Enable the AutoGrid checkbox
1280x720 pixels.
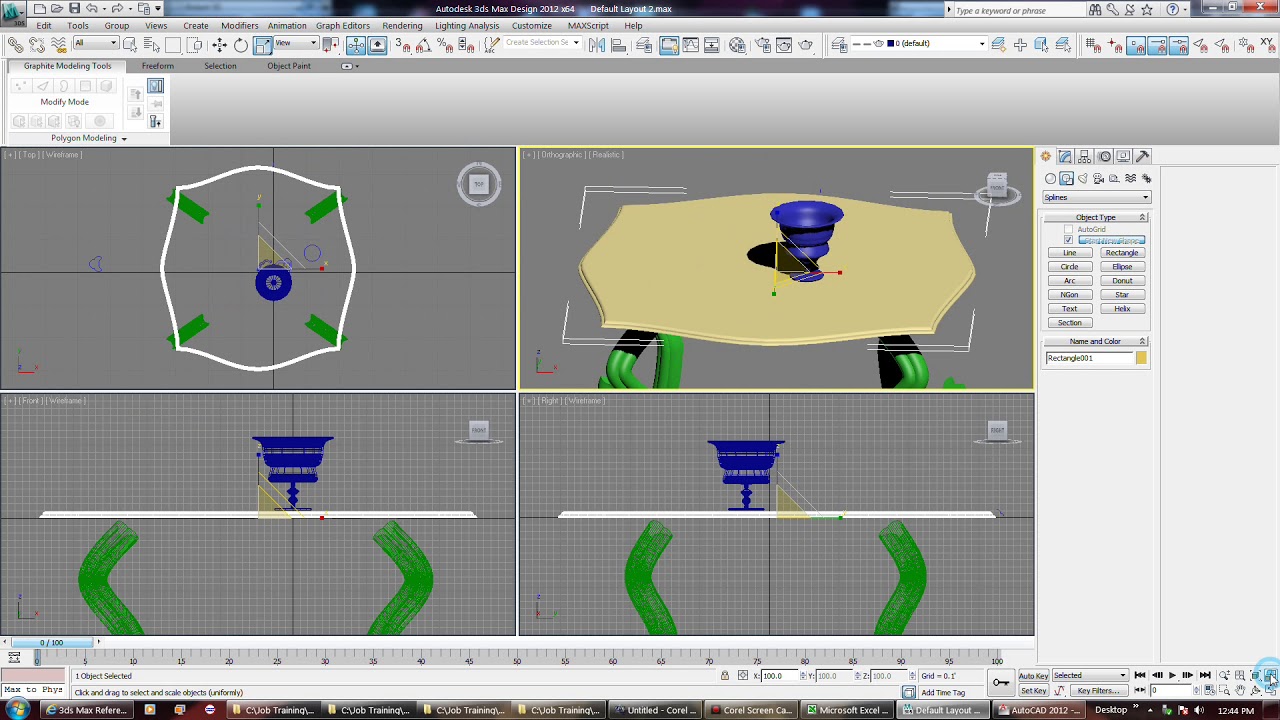tap(1068, 230)
